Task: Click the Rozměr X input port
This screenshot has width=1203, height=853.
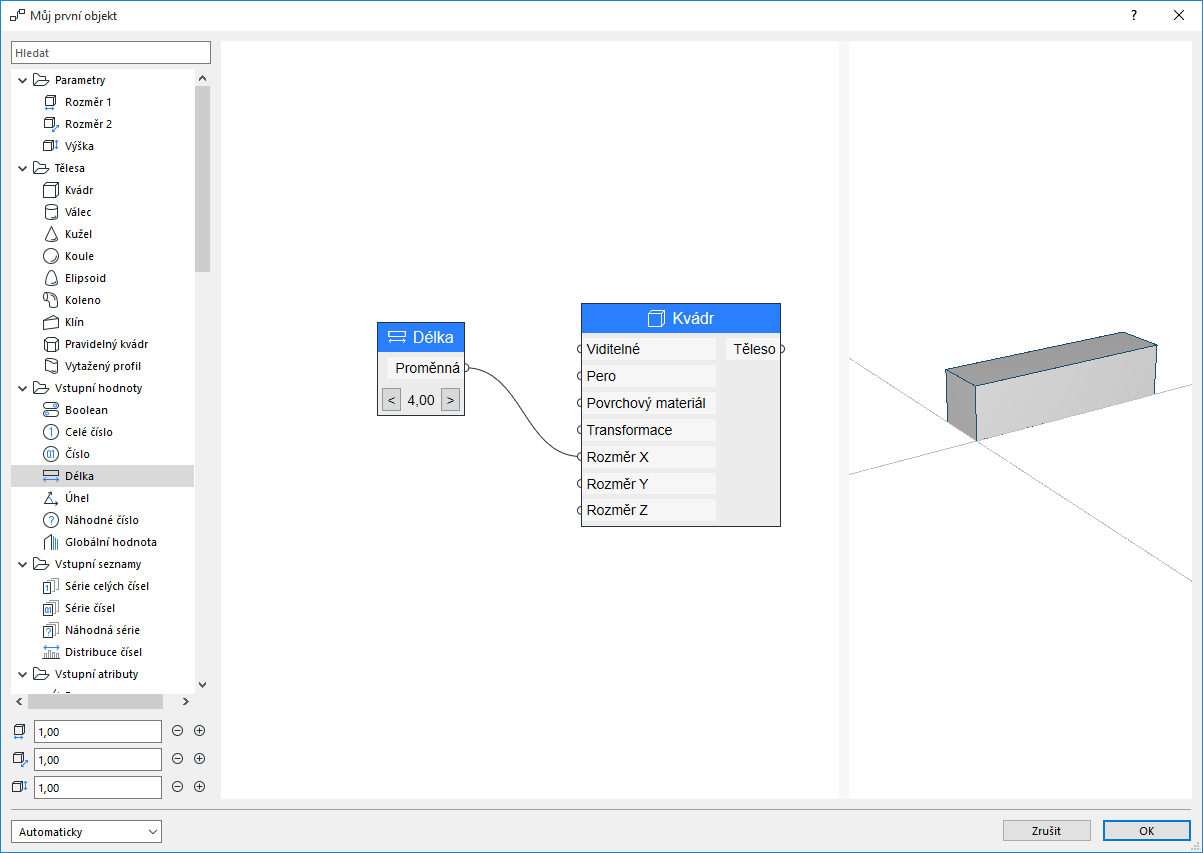Action: click(x=579, y=457)
